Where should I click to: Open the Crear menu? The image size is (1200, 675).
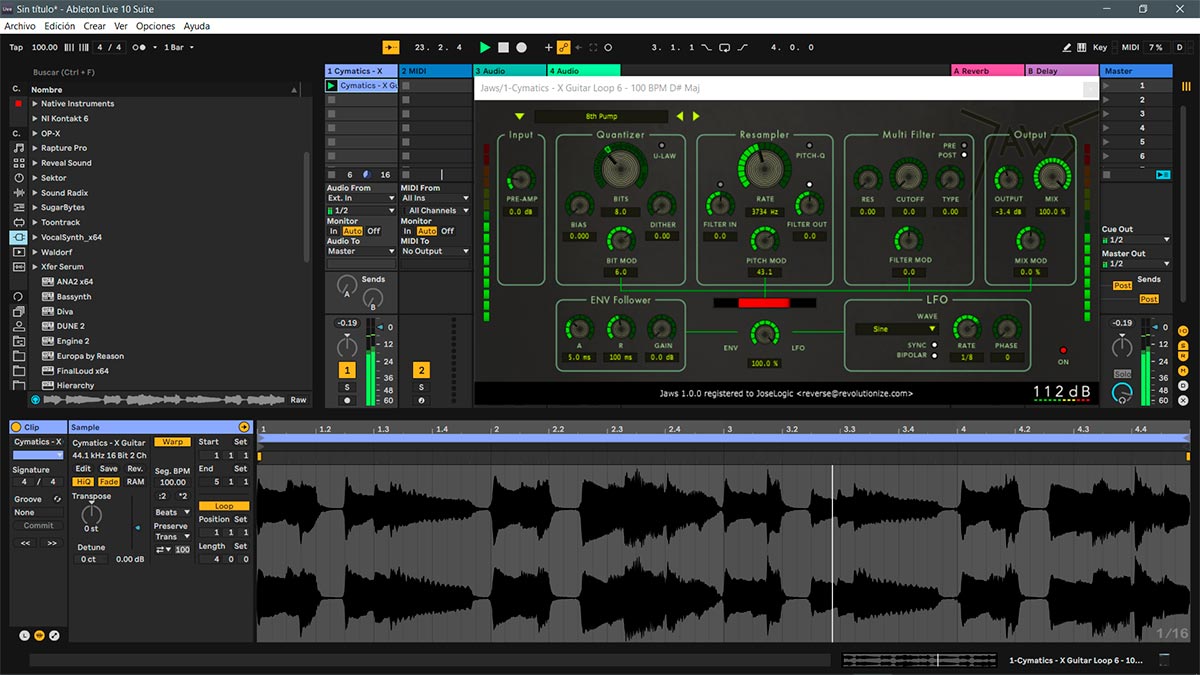[x=94, y=26]
